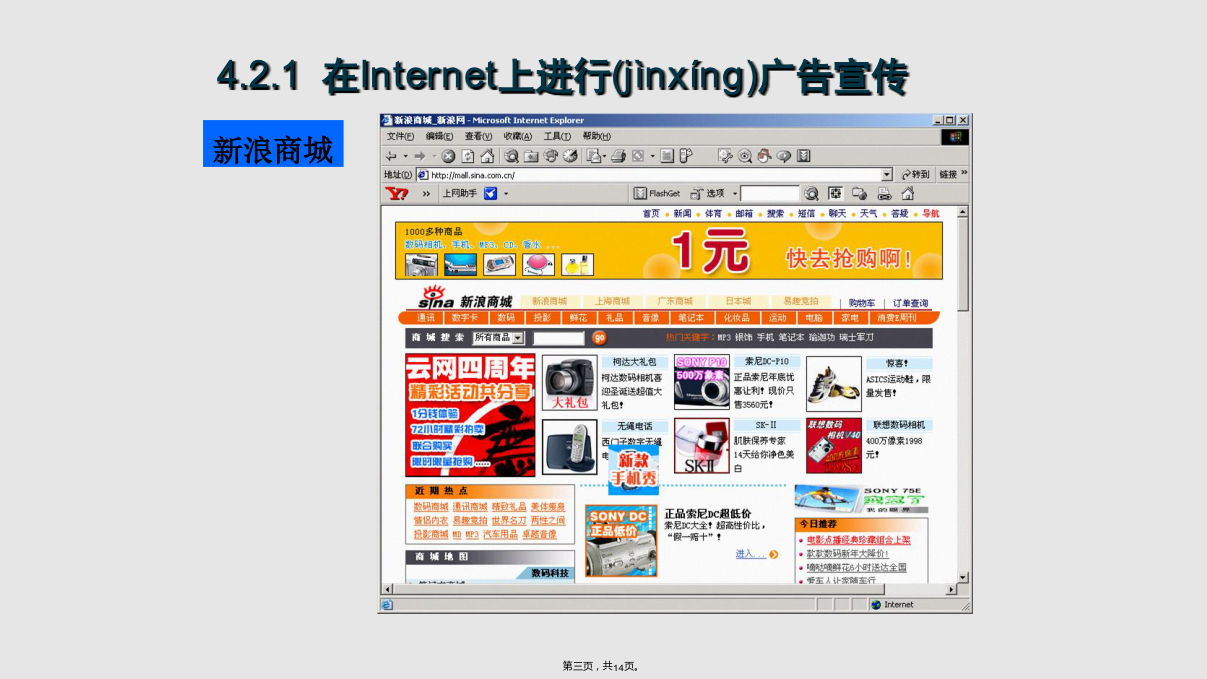Click the orange 'go' search button

click(599, 338)
